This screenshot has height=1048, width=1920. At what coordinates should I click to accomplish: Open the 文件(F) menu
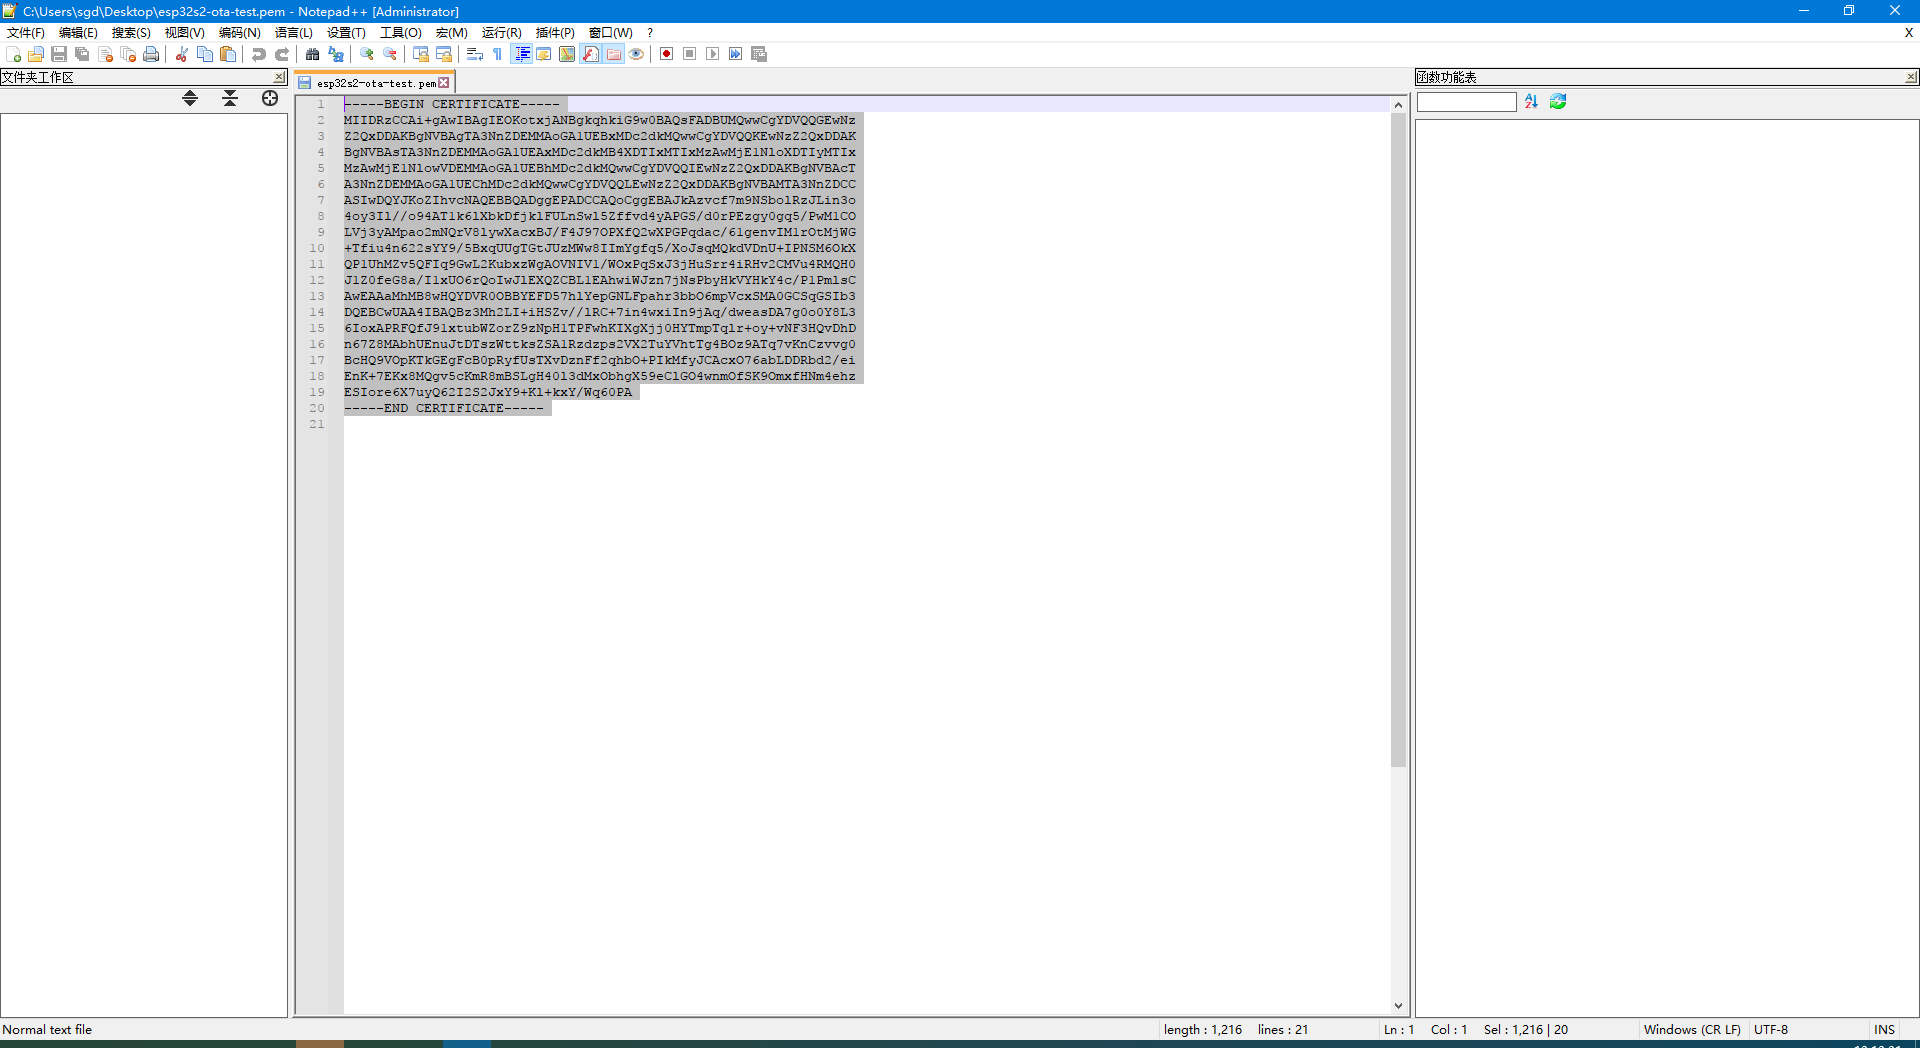coord(26,33)
